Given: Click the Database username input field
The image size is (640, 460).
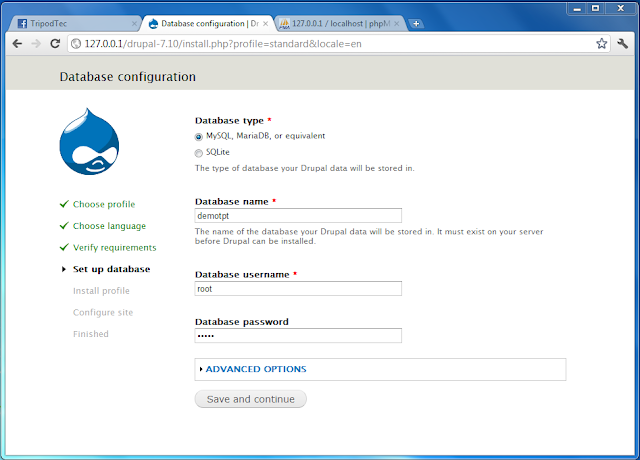Looking at the screenshot, I should (x=298, y=289).
